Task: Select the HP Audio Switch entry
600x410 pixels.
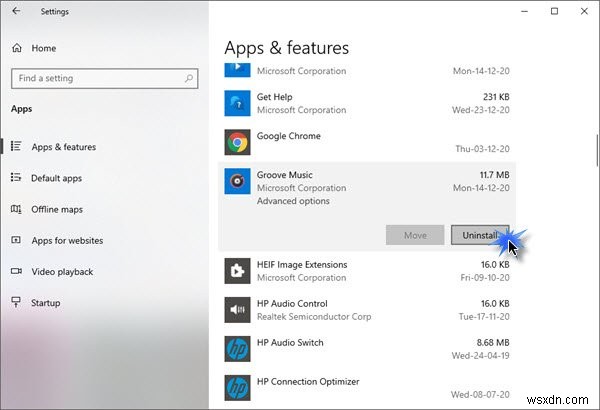Action: 367,349
